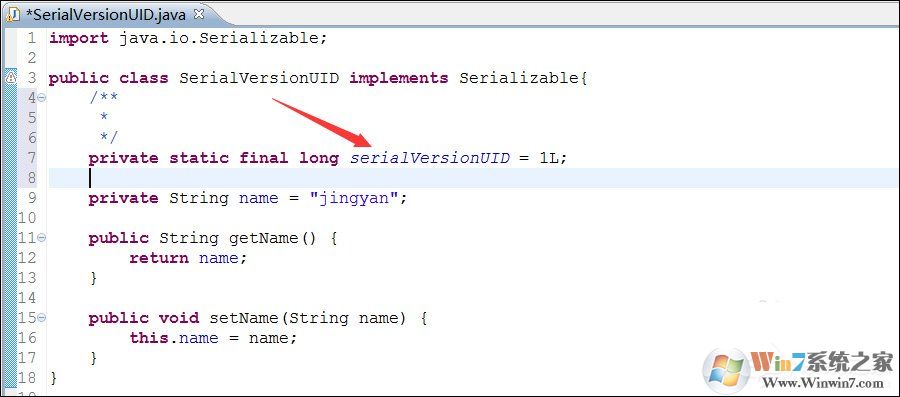Click line number 9 in the gutter
The height and width of the screenshot is (397, 900).
pos(31,198)
